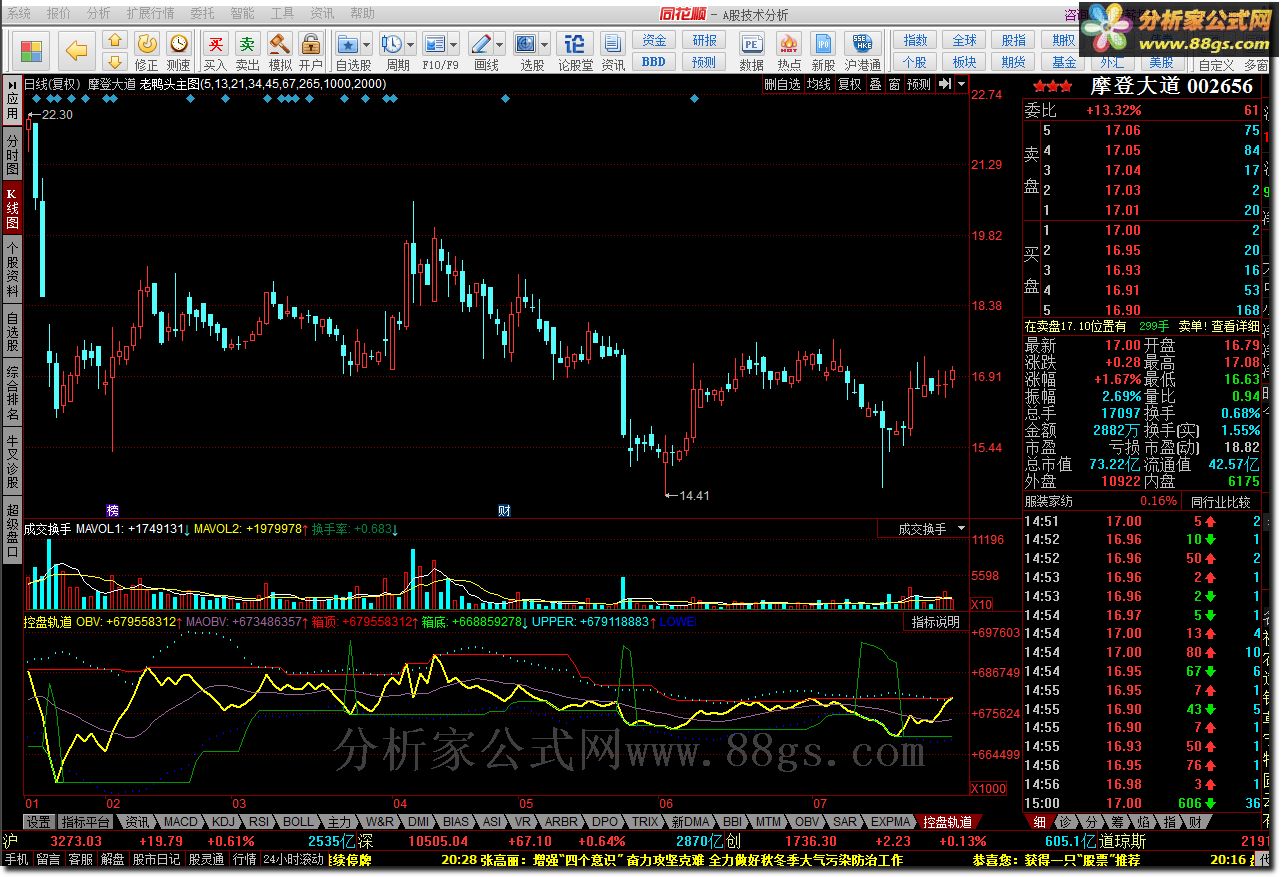
Task: Expand the 应用 side panel
Action: pos(12,101)
